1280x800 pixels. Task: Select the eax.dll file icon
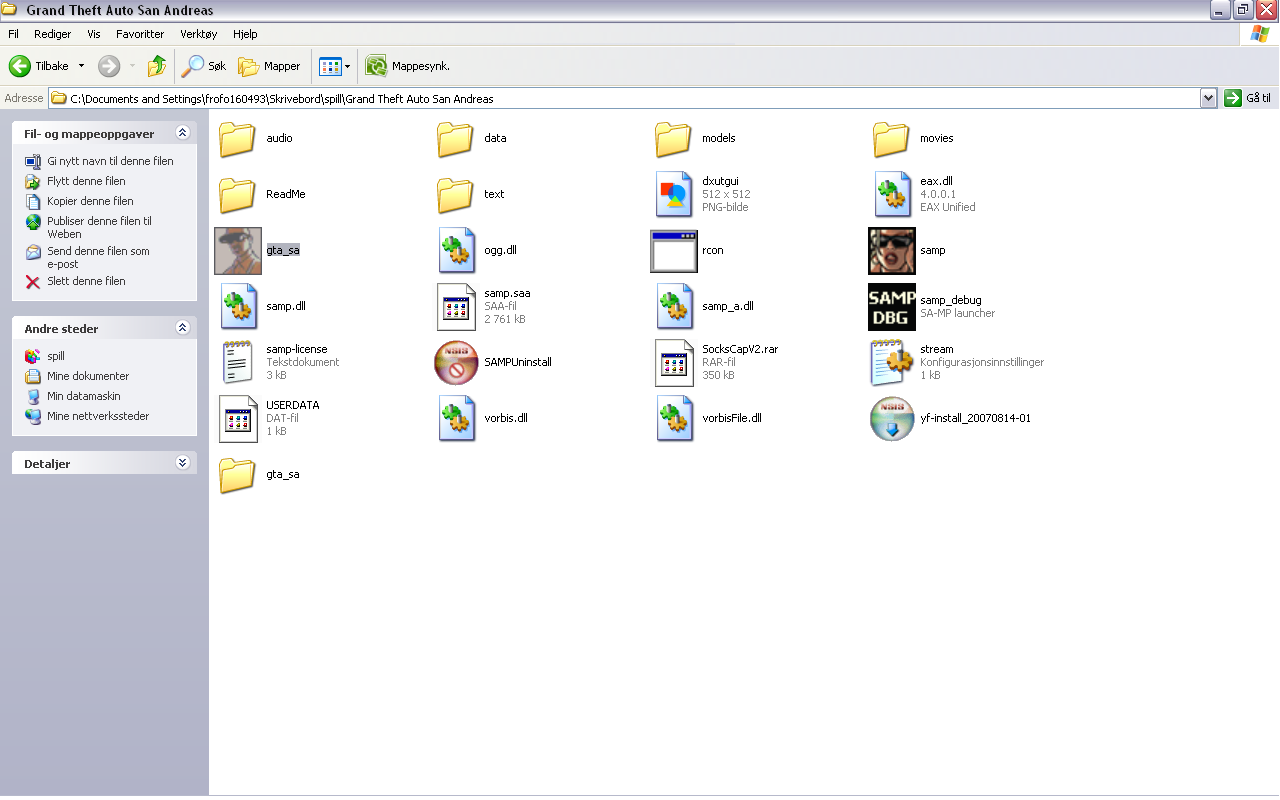click(891, 194)
